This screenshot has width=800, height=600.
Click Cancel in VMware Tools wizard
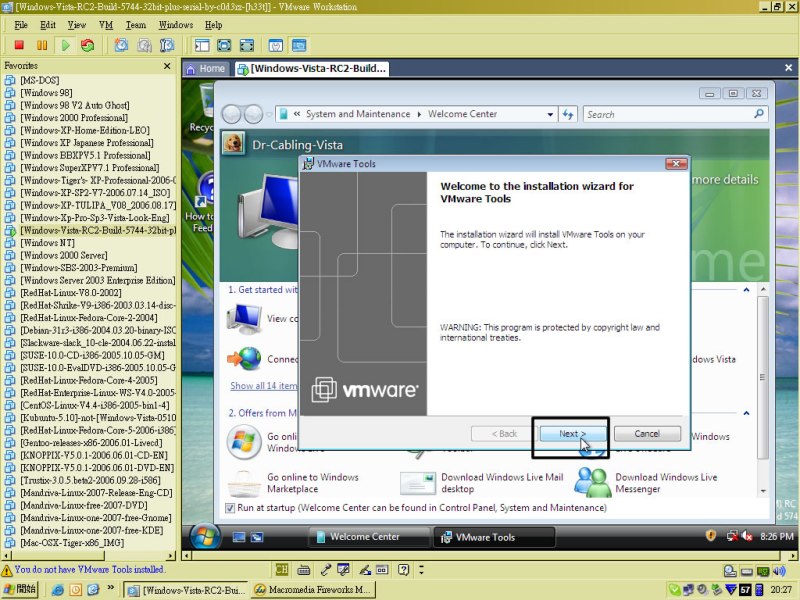[x=647, y=434]
